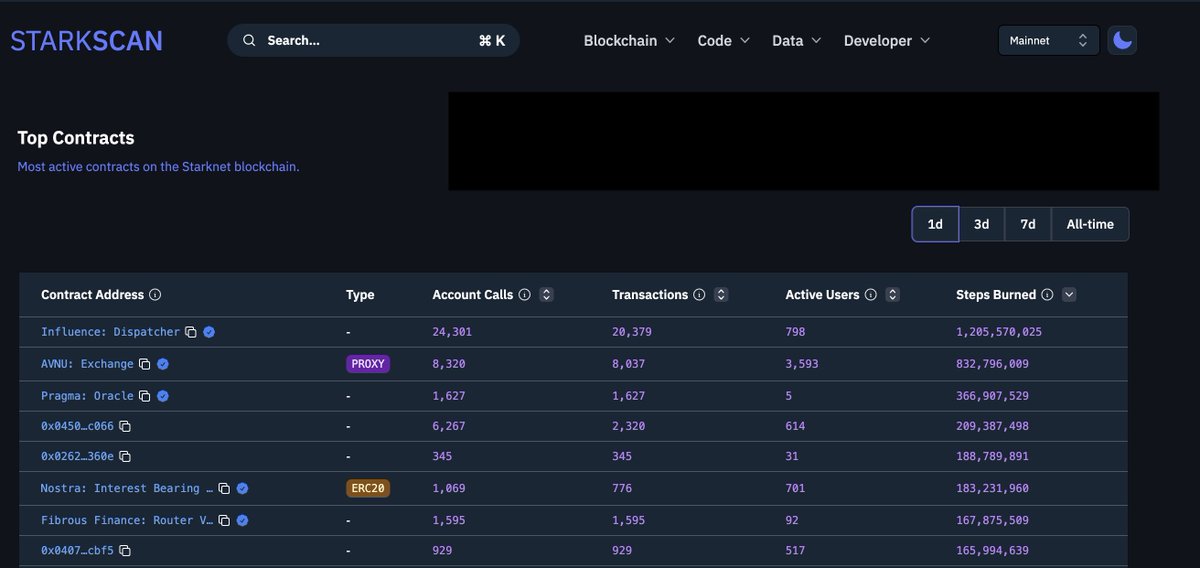Copy address 0x0407…cbf5
This screenshot has width=1200, height=568.
coord(124,550)
